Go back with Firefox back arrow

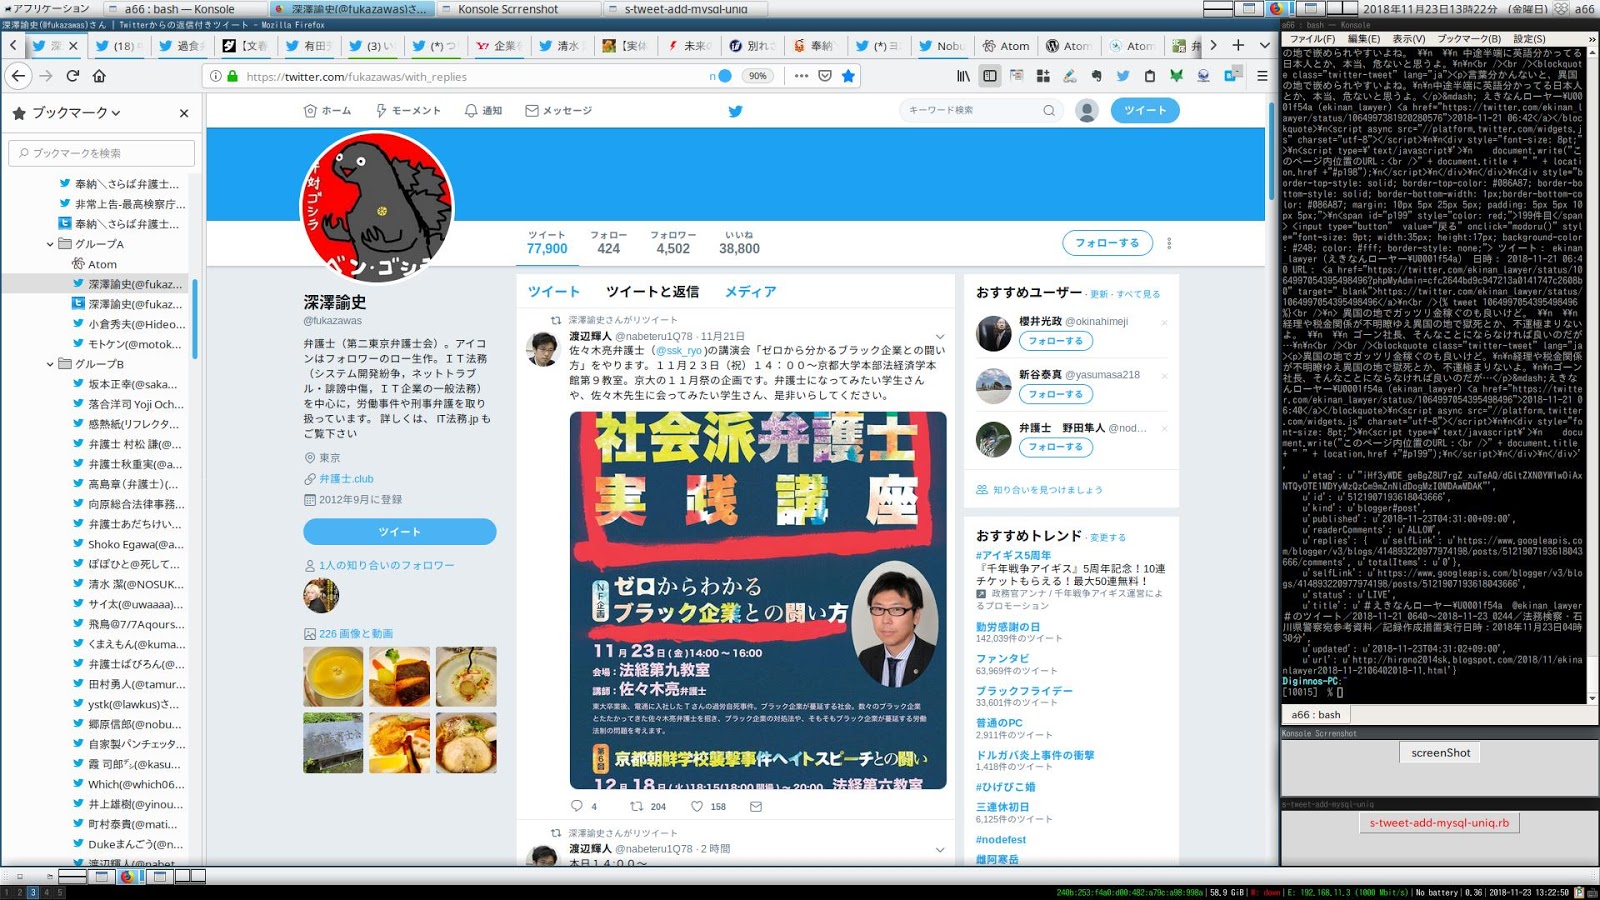(x=18, y=76)
